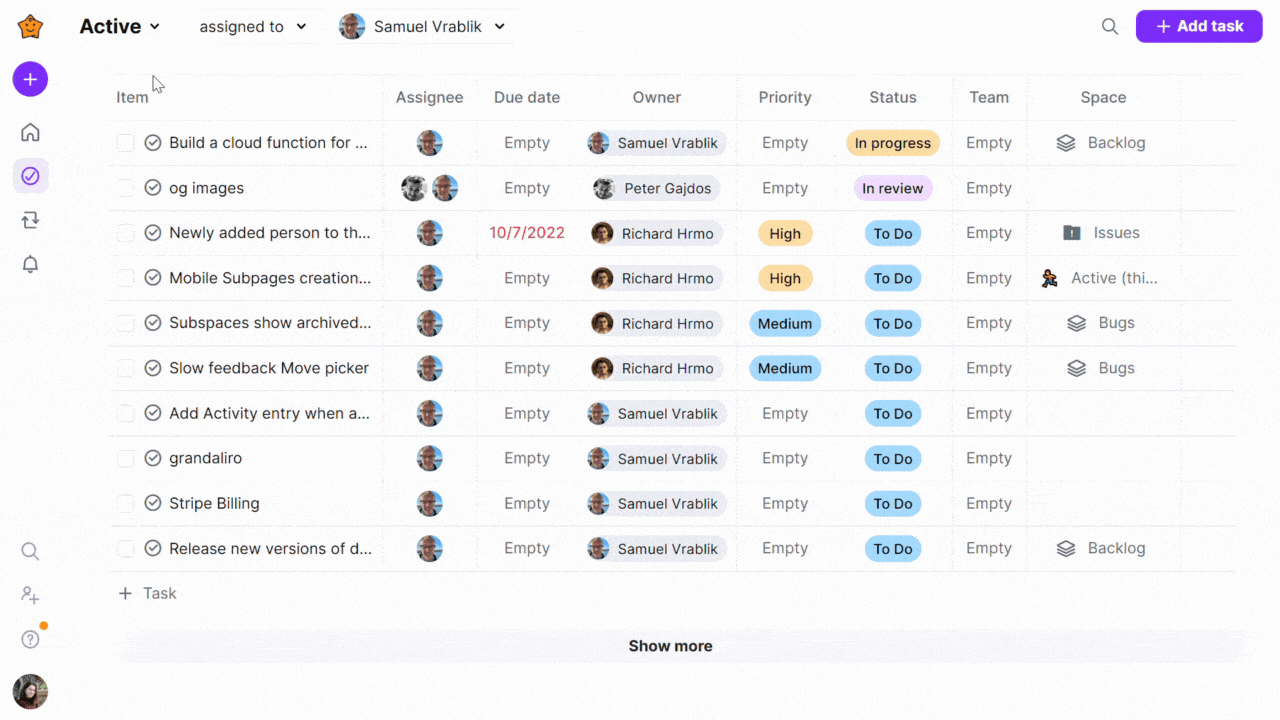Open the Home icon in sidebar
Viewport: 1280px width, 720px height.
(30, 132)
